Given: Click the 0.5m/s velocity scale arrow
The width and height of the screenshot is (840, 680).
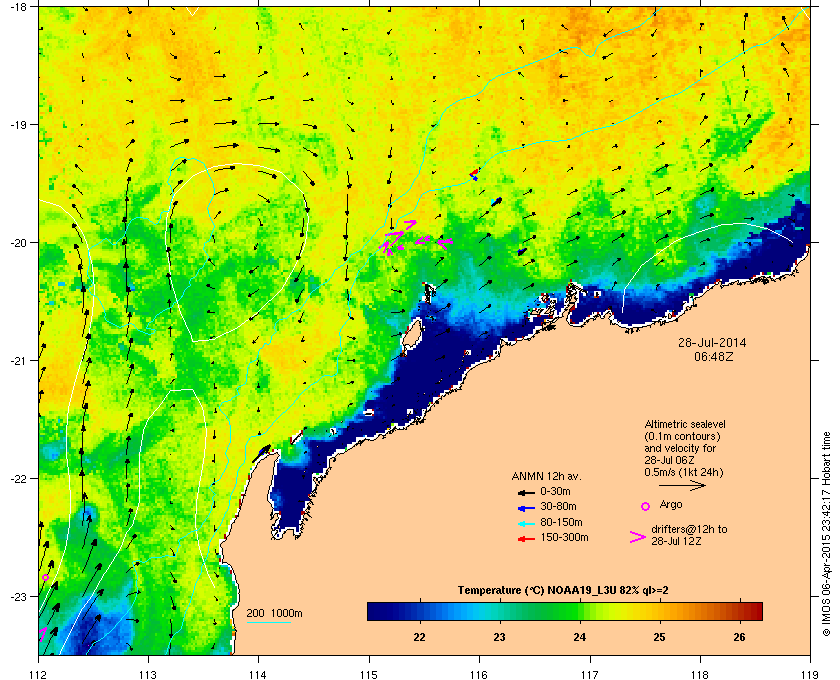Looking at the screenshot, I should [x=682, y=486].
